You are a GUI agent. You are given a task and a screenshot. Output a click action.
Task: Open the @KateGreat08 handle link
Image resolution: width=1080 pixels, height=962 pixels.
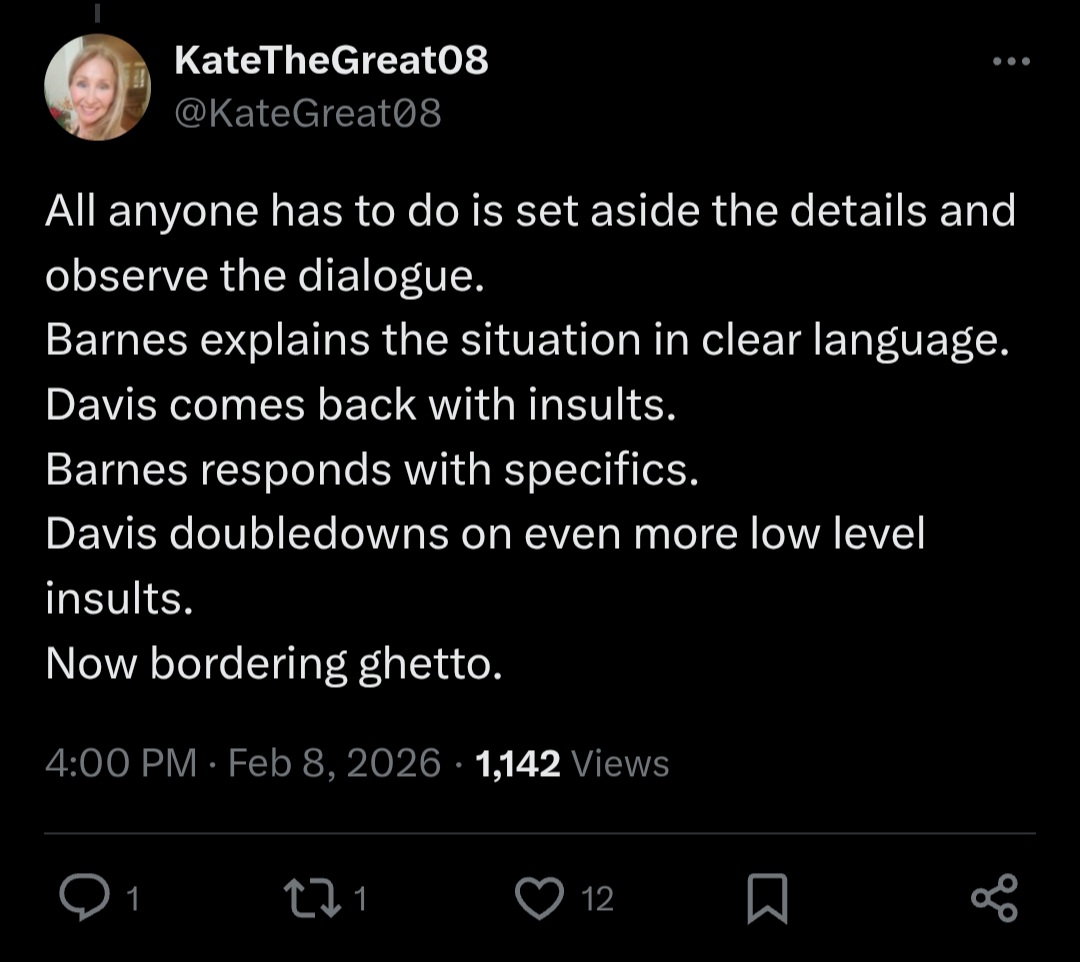point(308,114)
